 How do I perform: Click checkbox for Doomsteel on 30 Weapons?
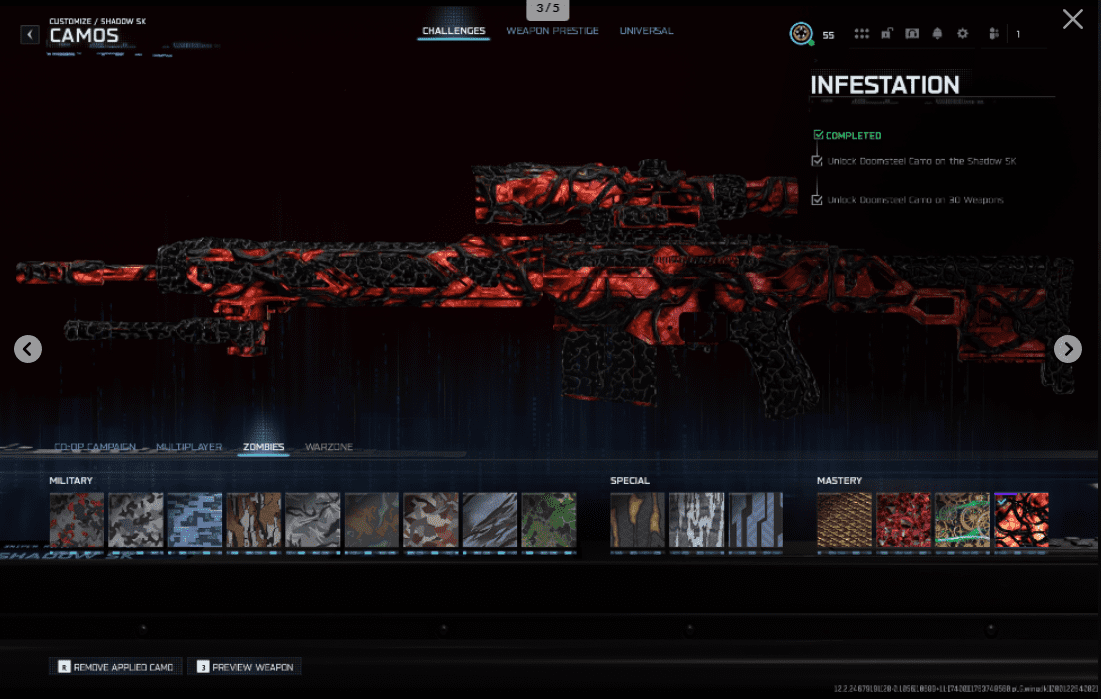point(817,200)
